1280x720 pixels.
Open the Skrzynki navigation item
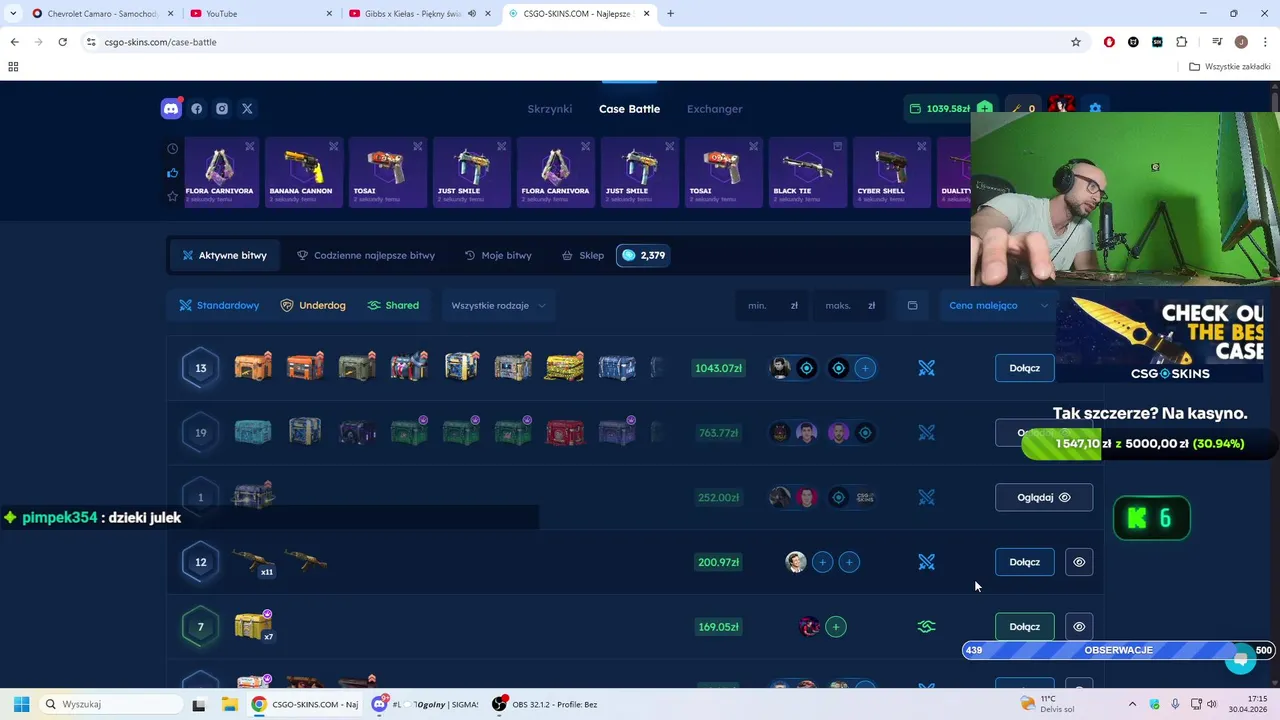[550, 109]
